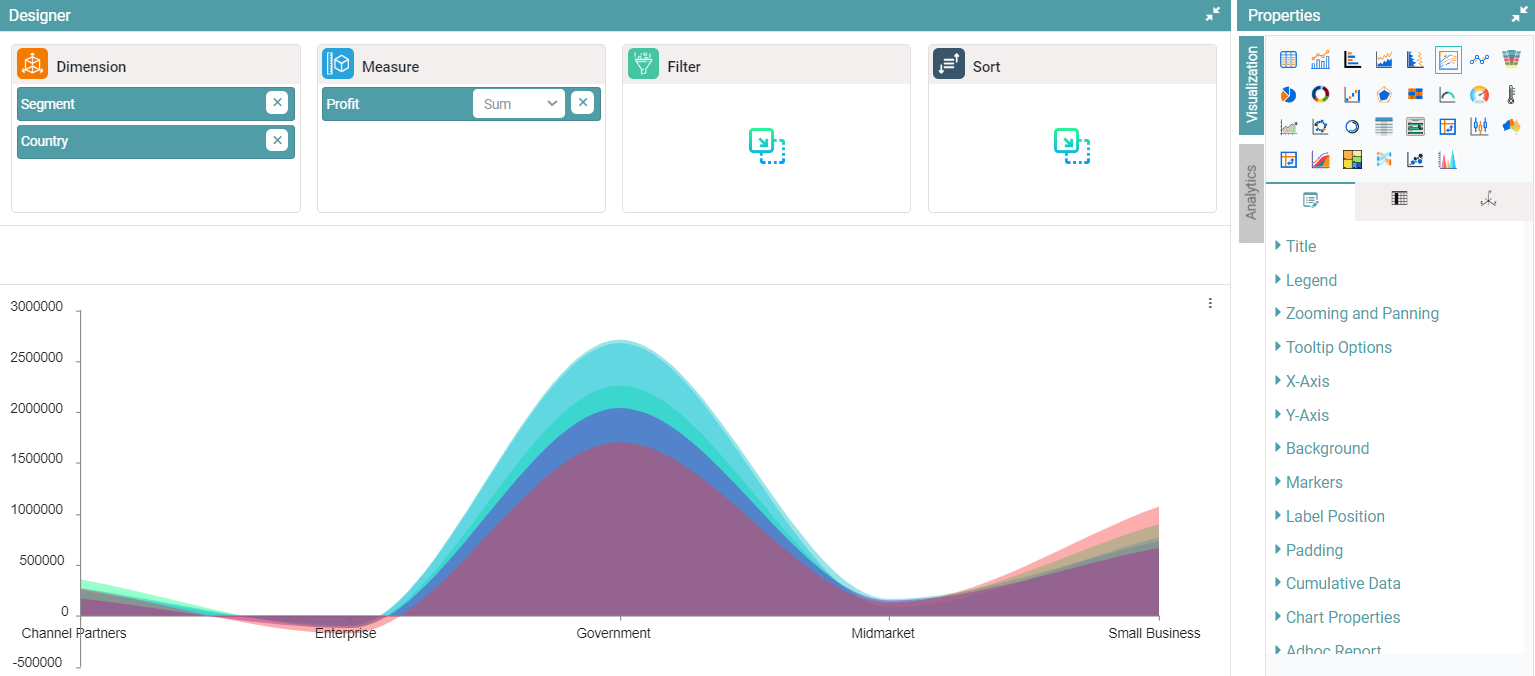Select the radar chart visualization
This screenshot has width=1535, height=676.
click(1384, 94)
